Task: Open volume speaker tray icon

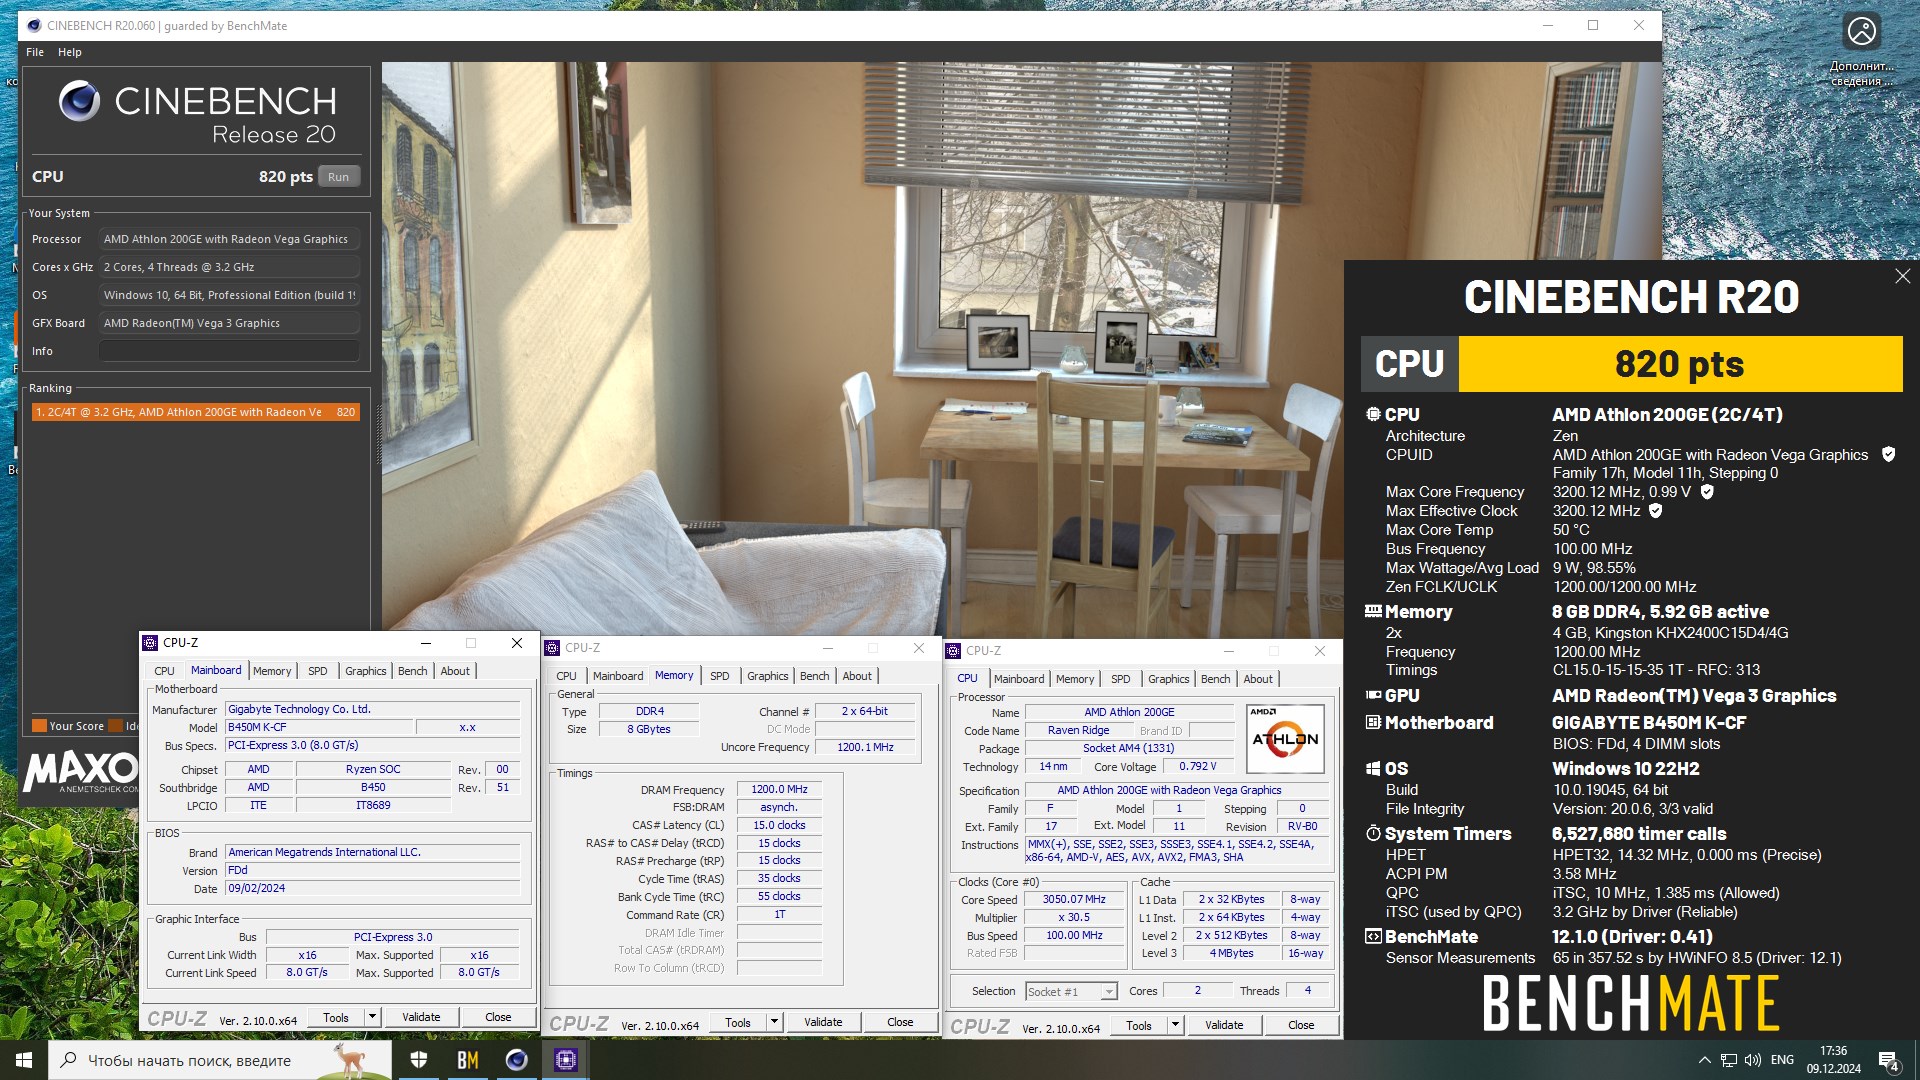Action: pos(1753,1060)
